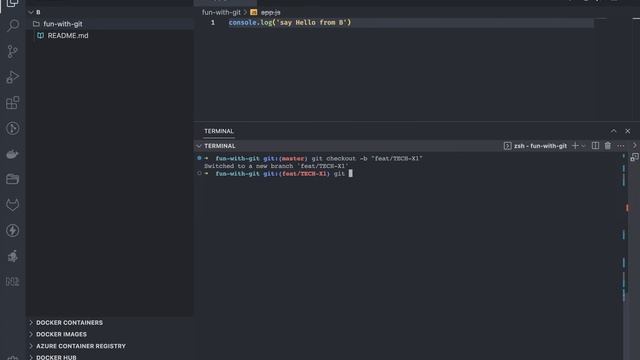This screenshot has width=640, height=360.
Task: Click line number 1 in editor
Action: tap(213, 22)
